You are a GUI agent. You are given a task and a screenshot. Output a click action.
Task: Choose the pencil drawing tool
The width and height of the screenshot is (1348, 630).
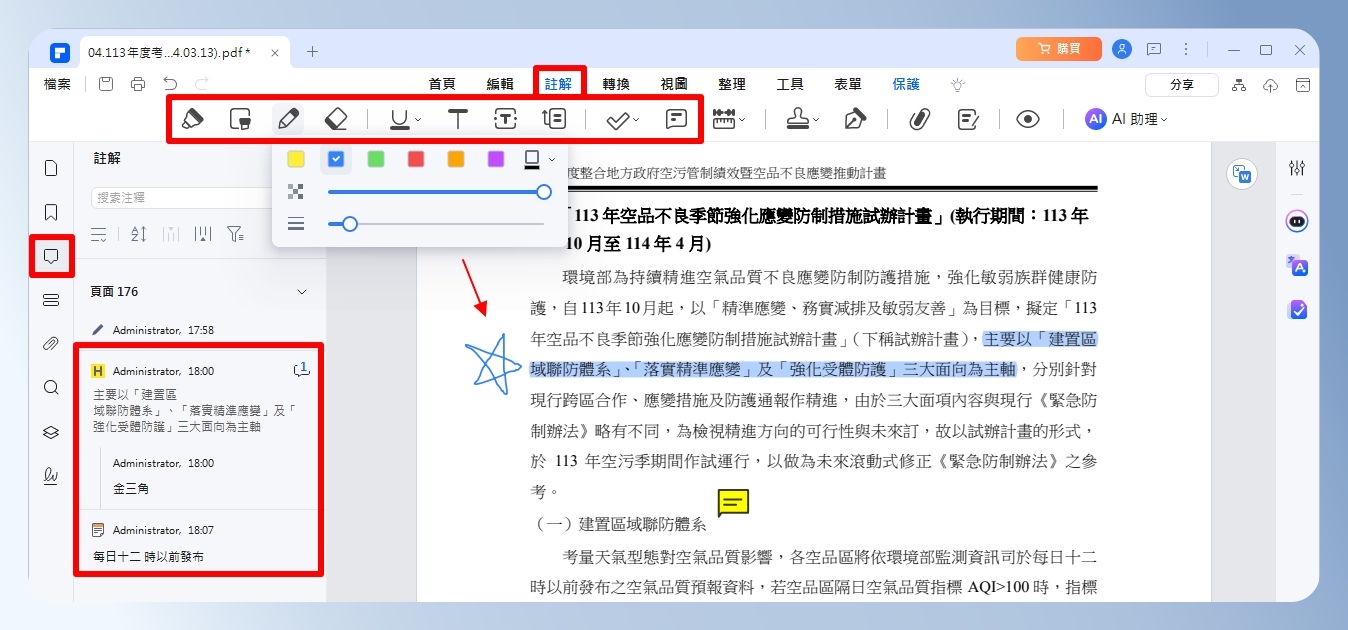click(288, 120)
